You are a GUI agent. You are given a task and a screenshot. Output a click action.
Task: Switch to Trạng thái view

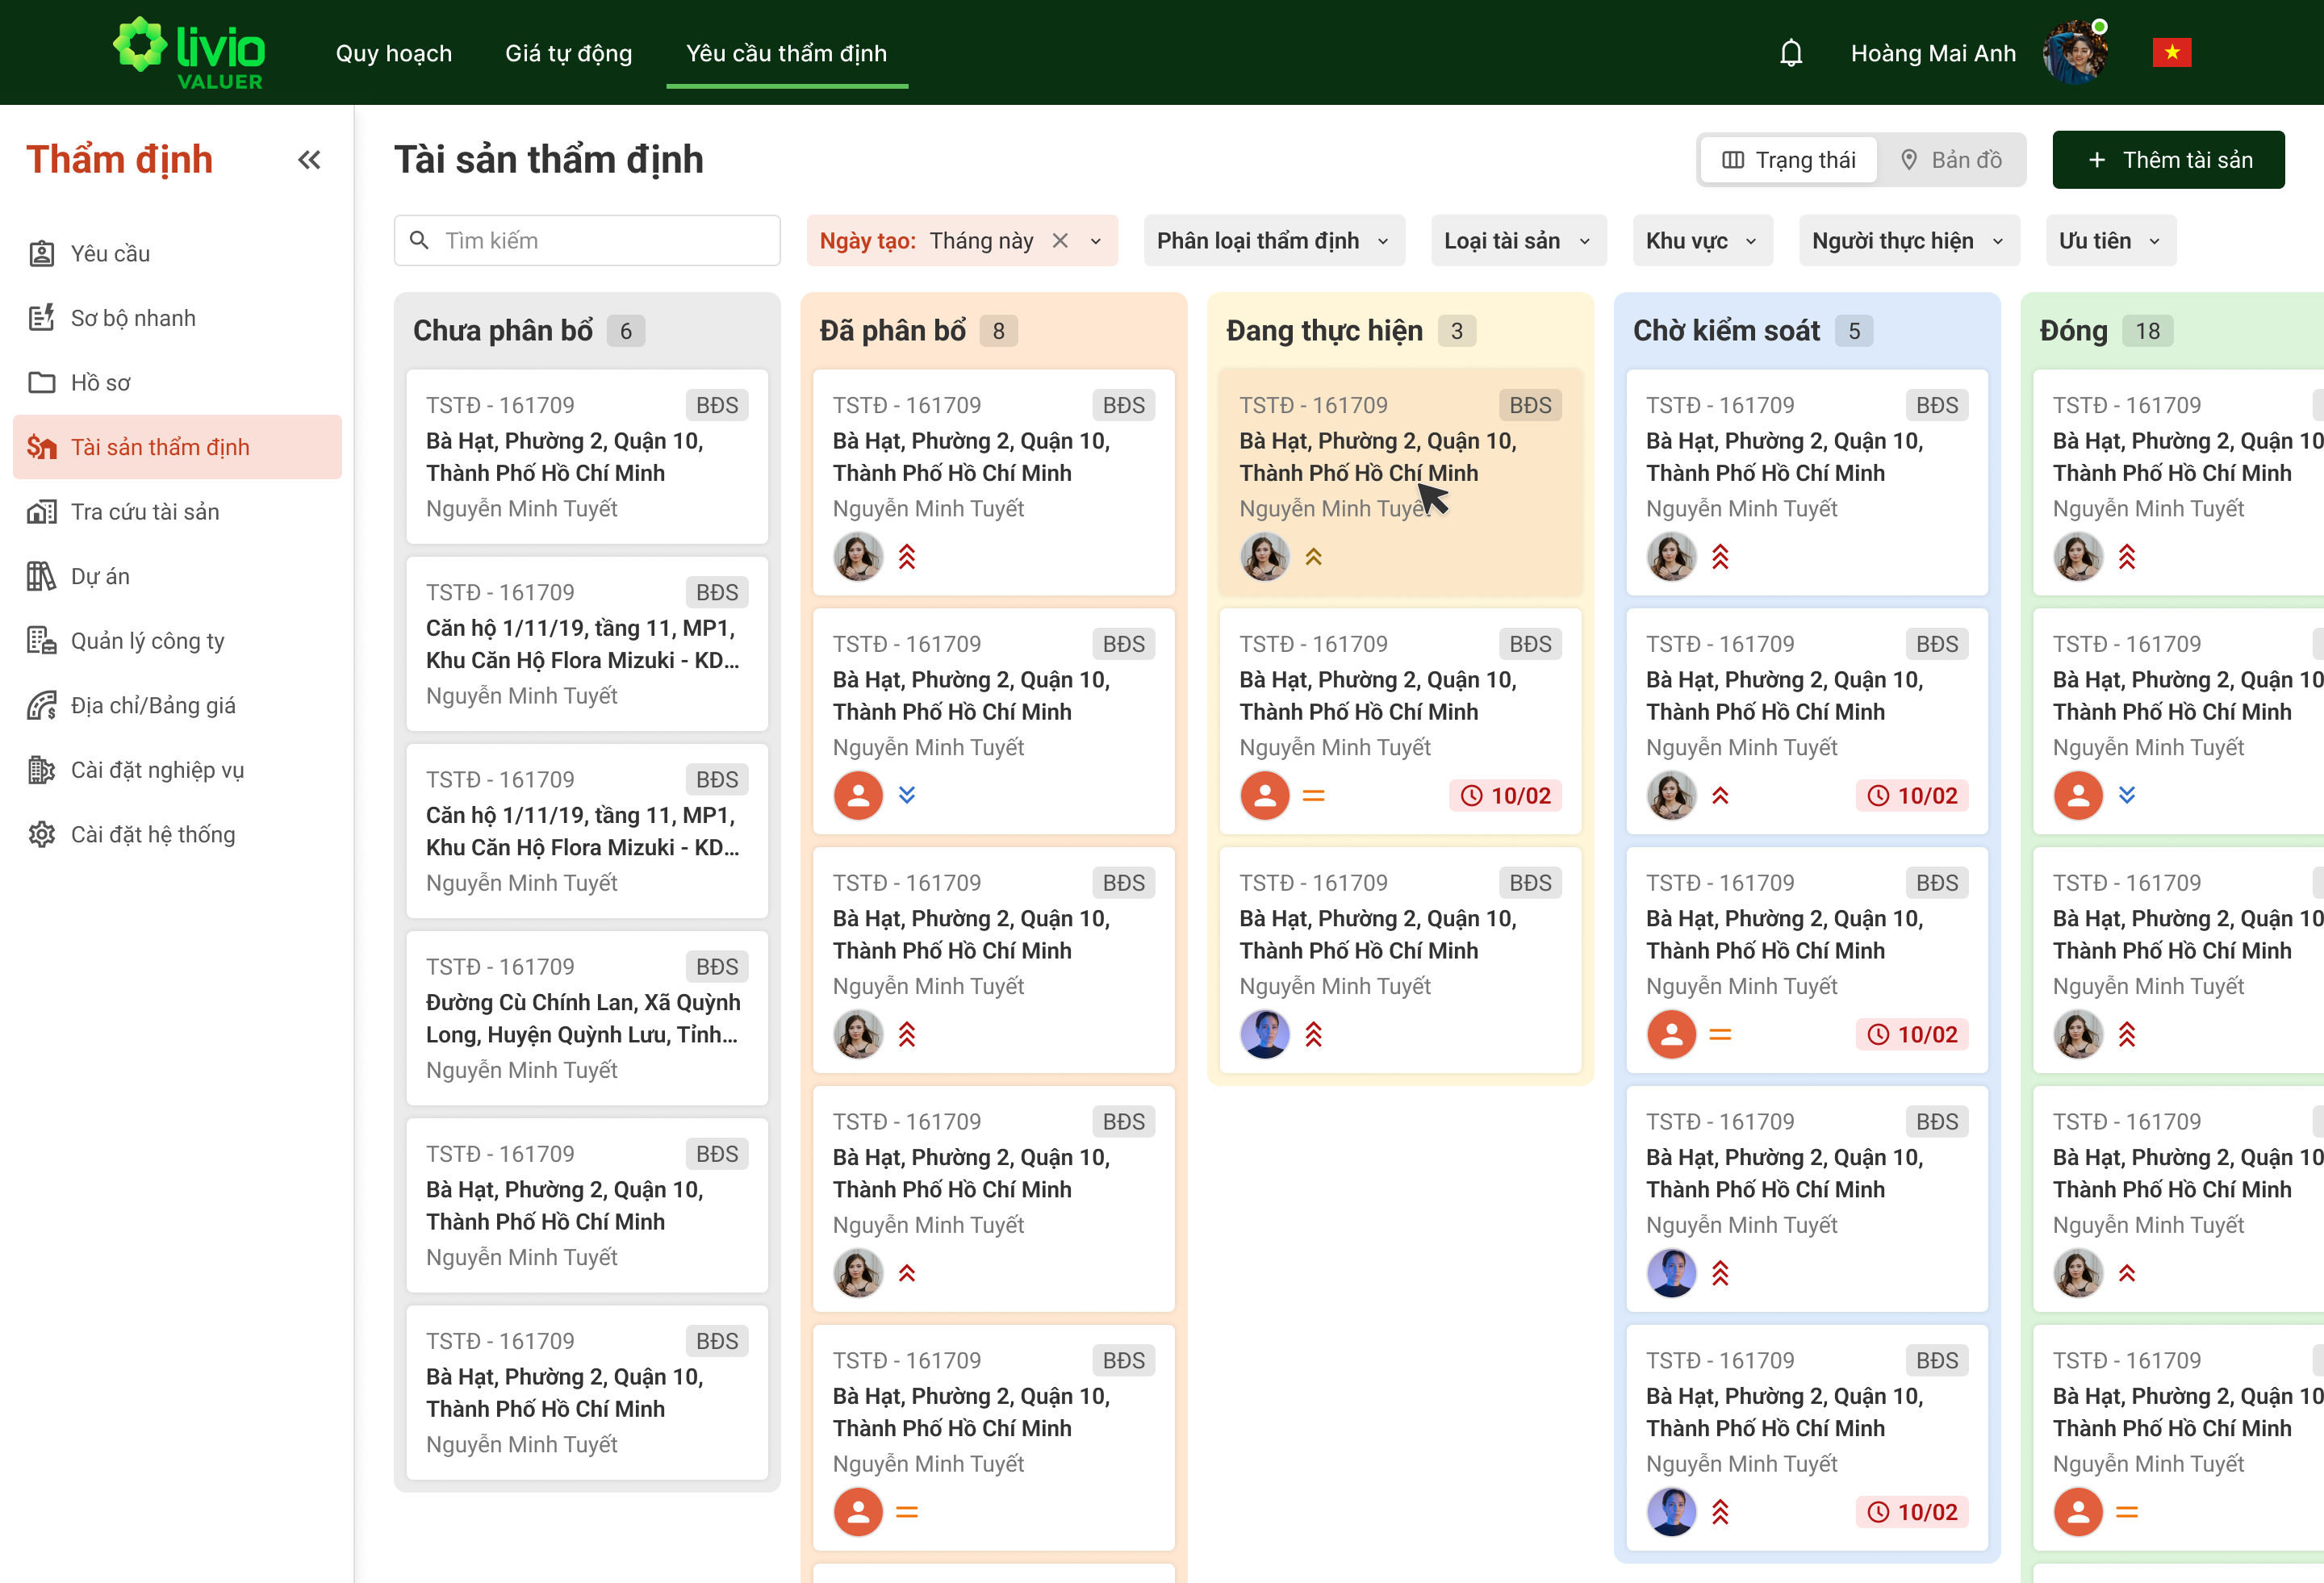pyautogui.click(x=1788, y=160)
